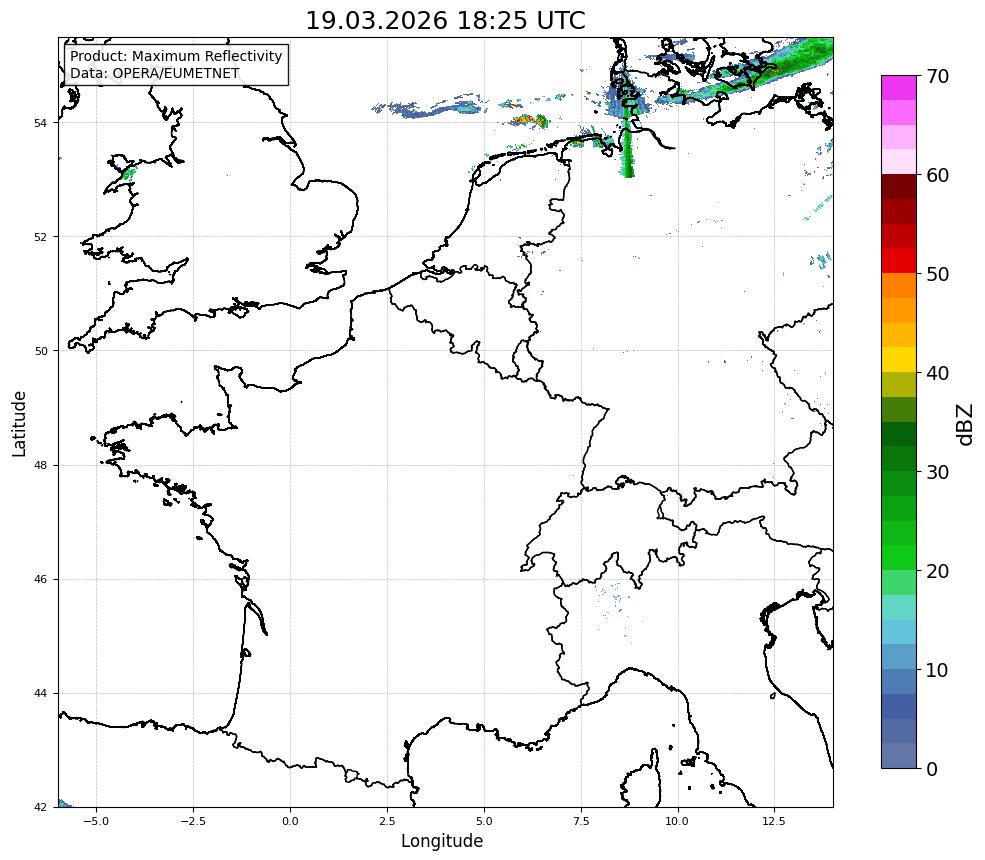Click the title '19.03.2026 18:25 UTC'
This screenshot has width=985, height=860.
(x=445, y=21)
